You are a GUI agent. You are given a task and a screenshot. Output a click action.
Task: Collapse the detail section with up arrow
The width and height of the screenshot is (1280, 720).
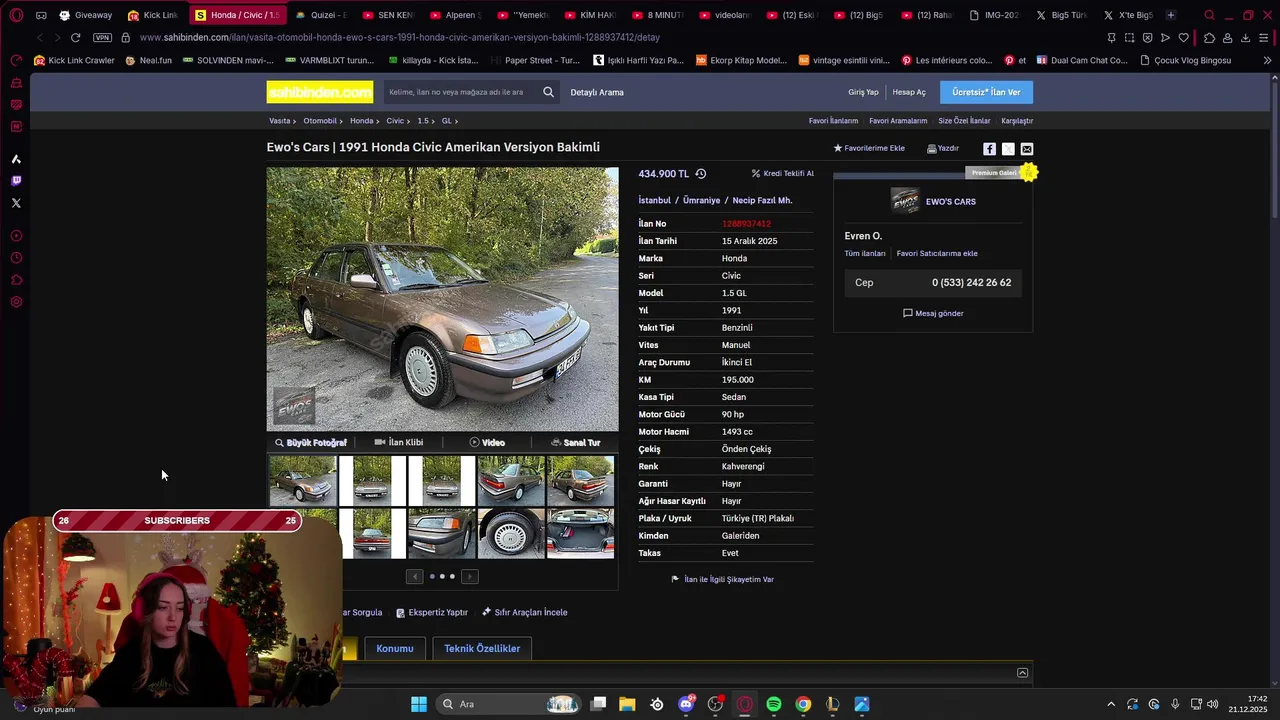(x=1022, y=673)
